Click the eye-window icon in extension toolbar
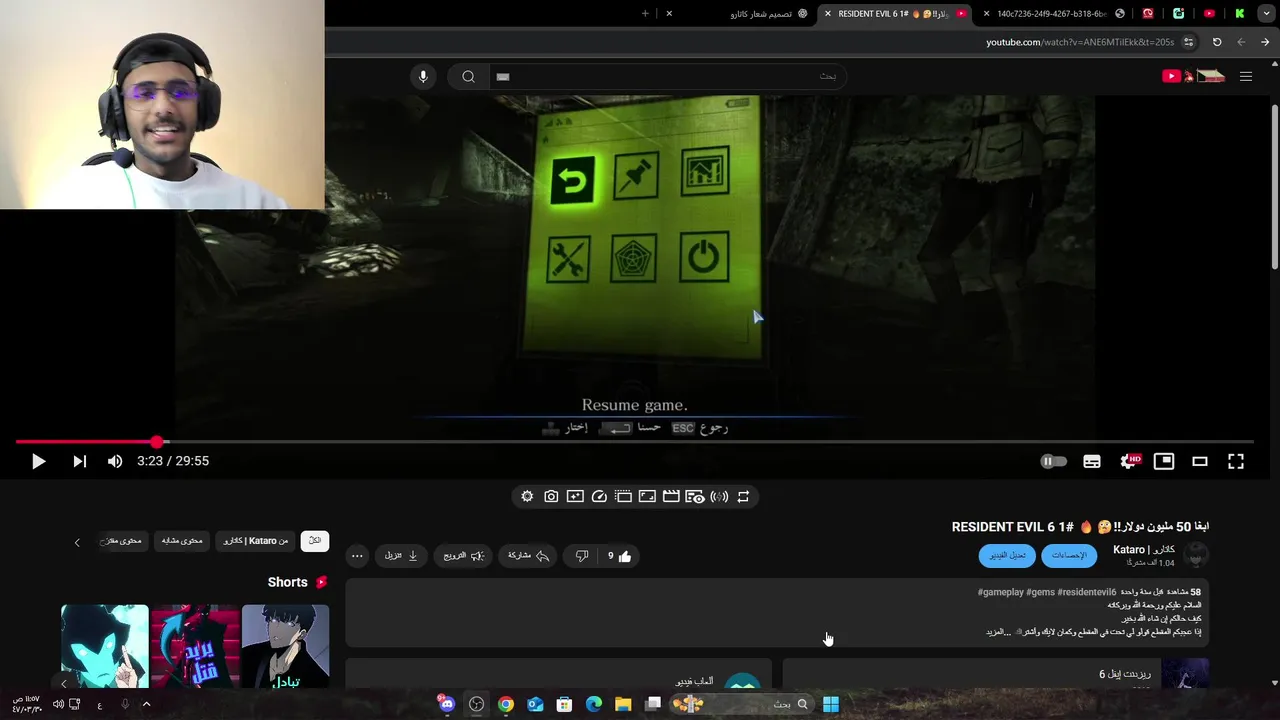The width and height of the screenshot is (1280, 720). click(695, 496)
